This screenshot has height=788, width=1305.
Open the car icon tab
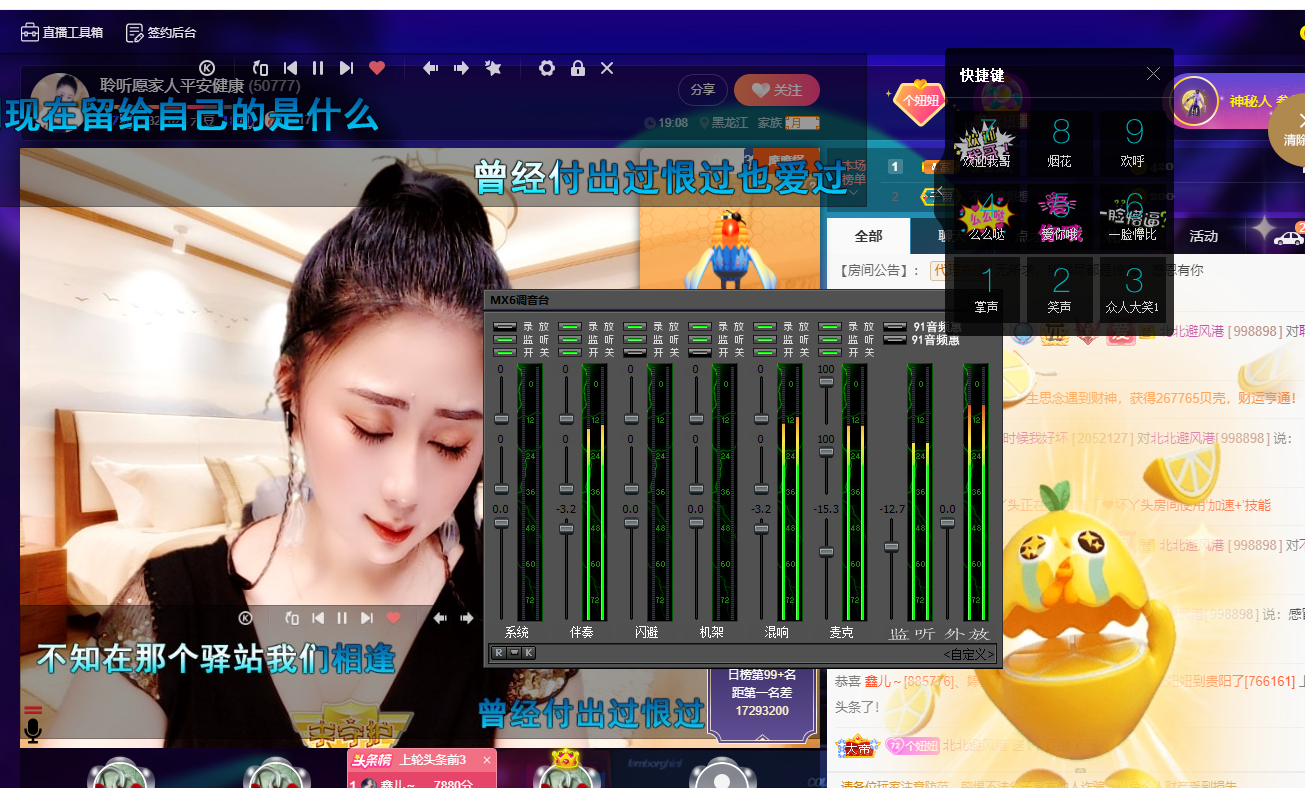click(x=1288, y=237)
